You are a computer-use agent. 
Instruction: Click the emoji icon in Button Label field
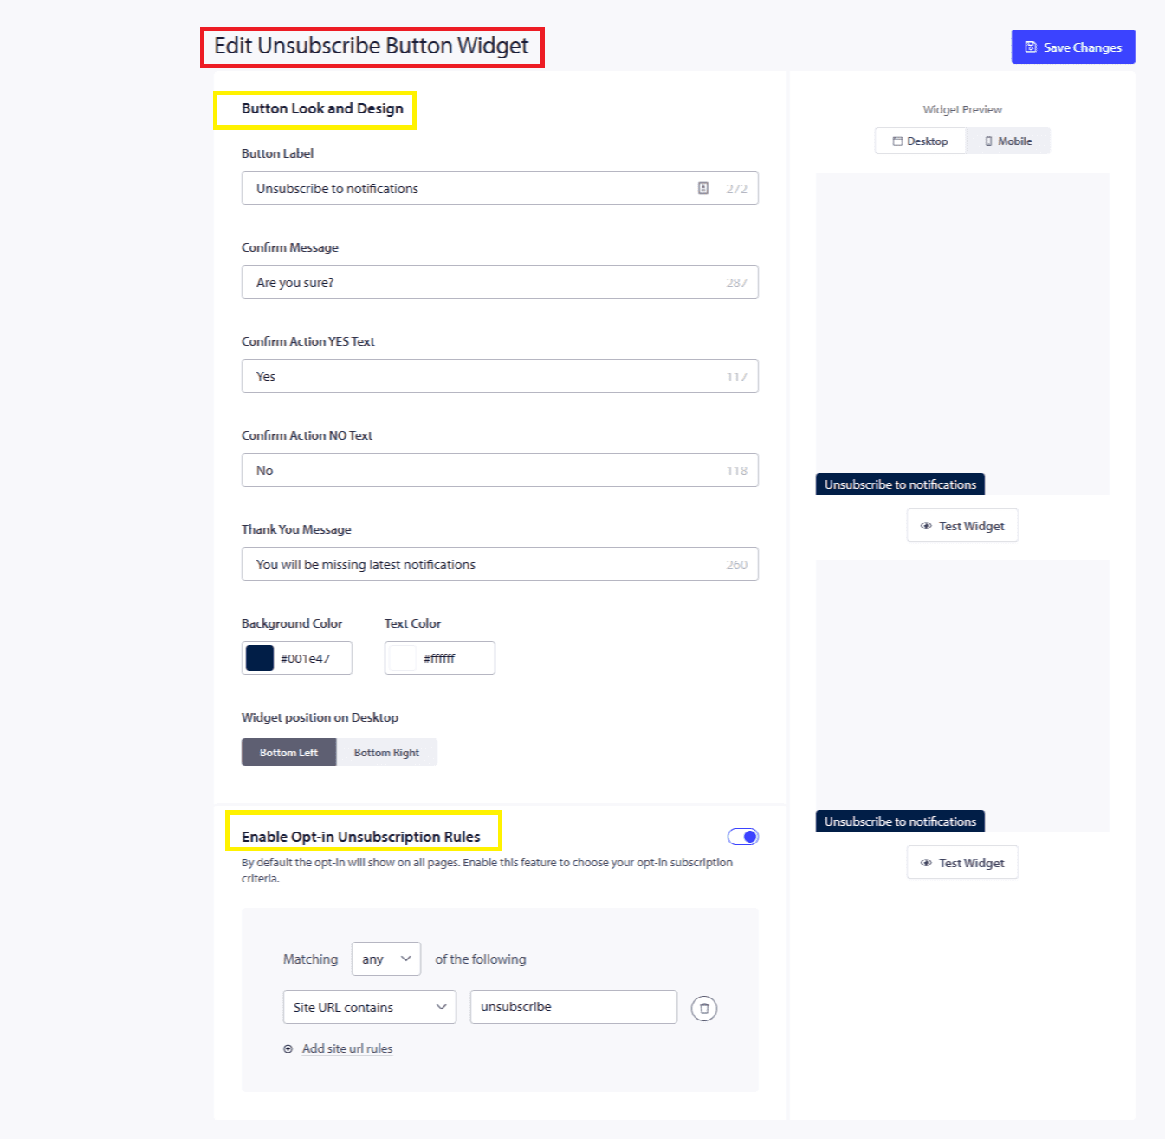click(703, 188)
